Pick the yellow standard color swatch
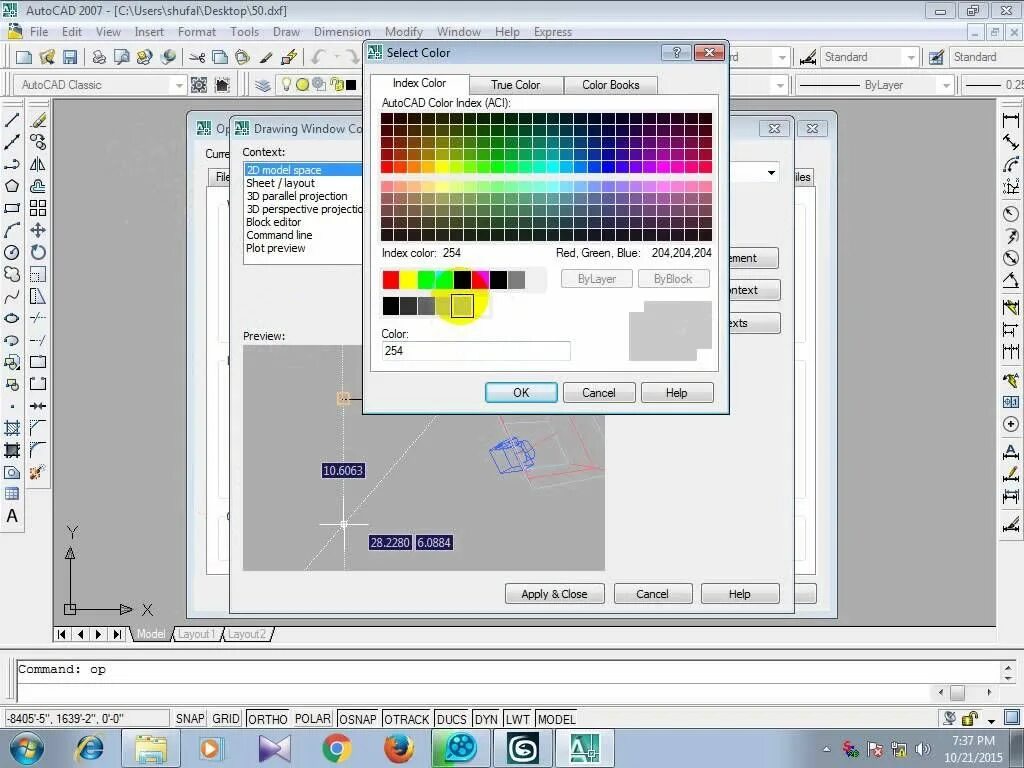This screenshot has width=1024, height=768. click(409, 280)
